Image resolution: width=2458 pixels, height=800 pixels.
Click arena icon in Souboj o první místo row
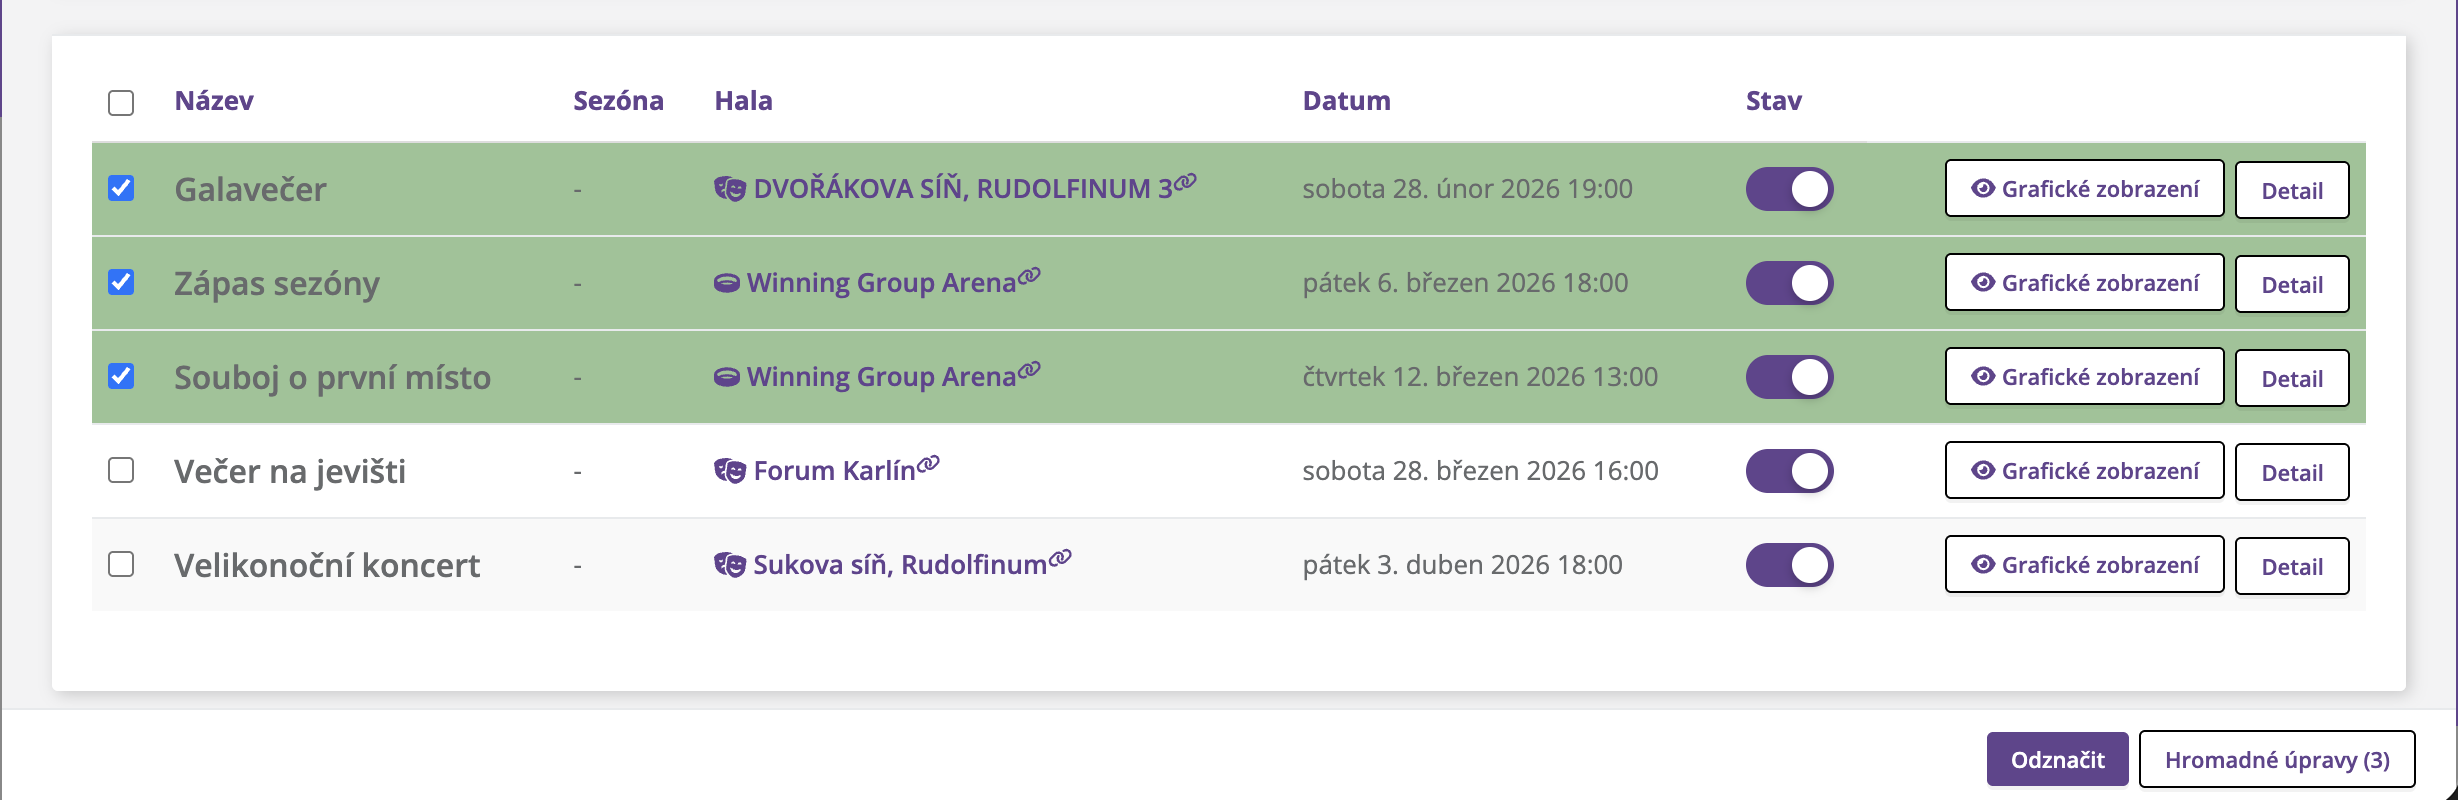tap(726, 378)
